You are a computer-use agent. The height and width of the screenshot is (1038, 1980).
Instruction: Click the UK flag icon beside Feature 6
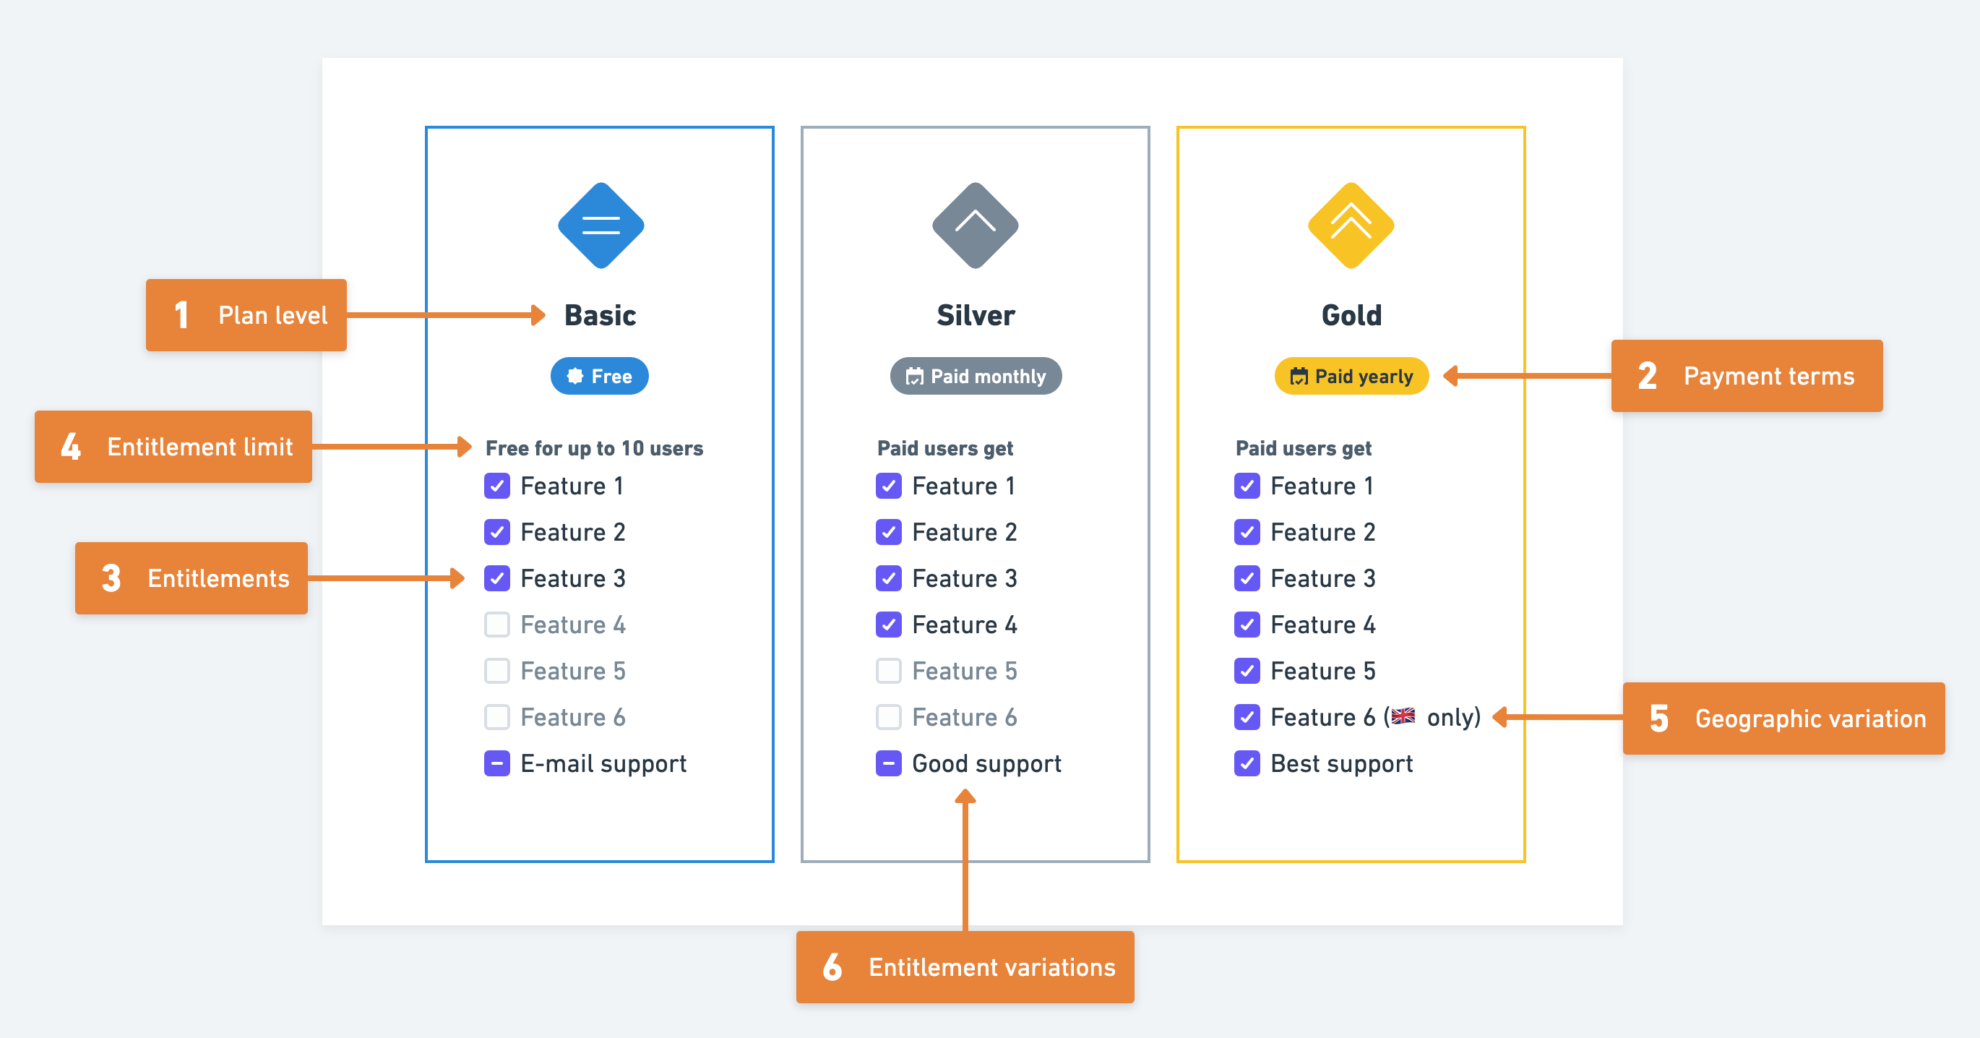tap(1403, 716)
